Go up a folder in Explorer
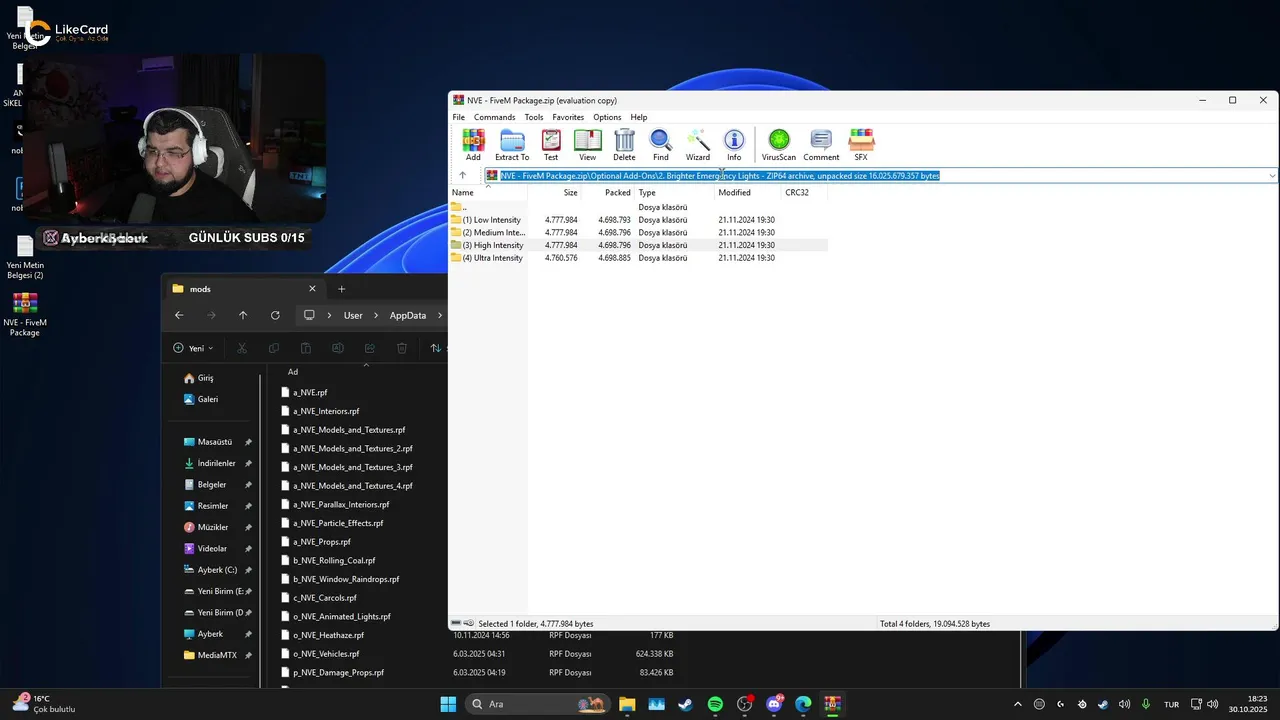 point(243,315)
